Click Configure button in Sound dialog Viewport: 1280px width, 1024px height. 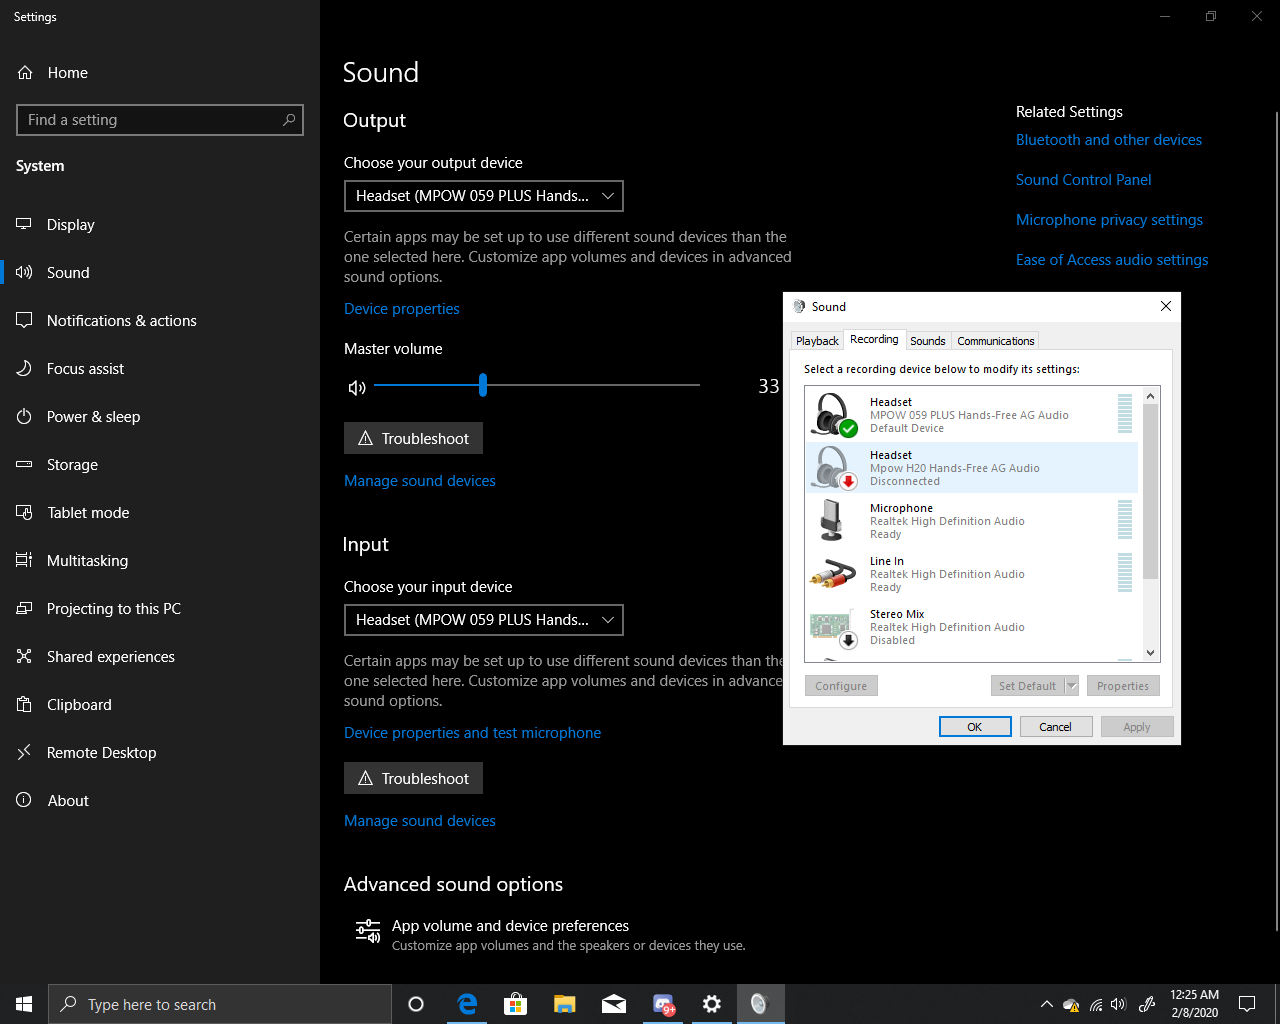(x=841, y=686)
